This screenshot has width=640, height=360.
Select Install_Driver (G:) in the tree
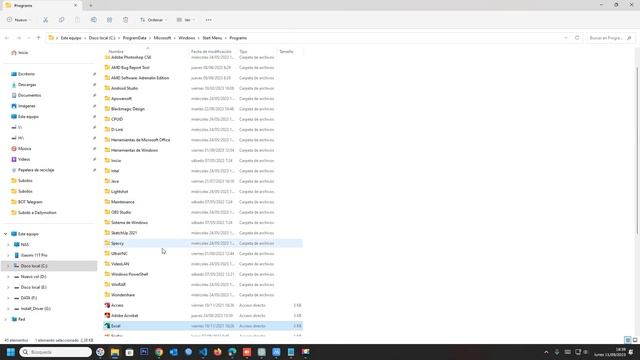[x=36, y=309]
